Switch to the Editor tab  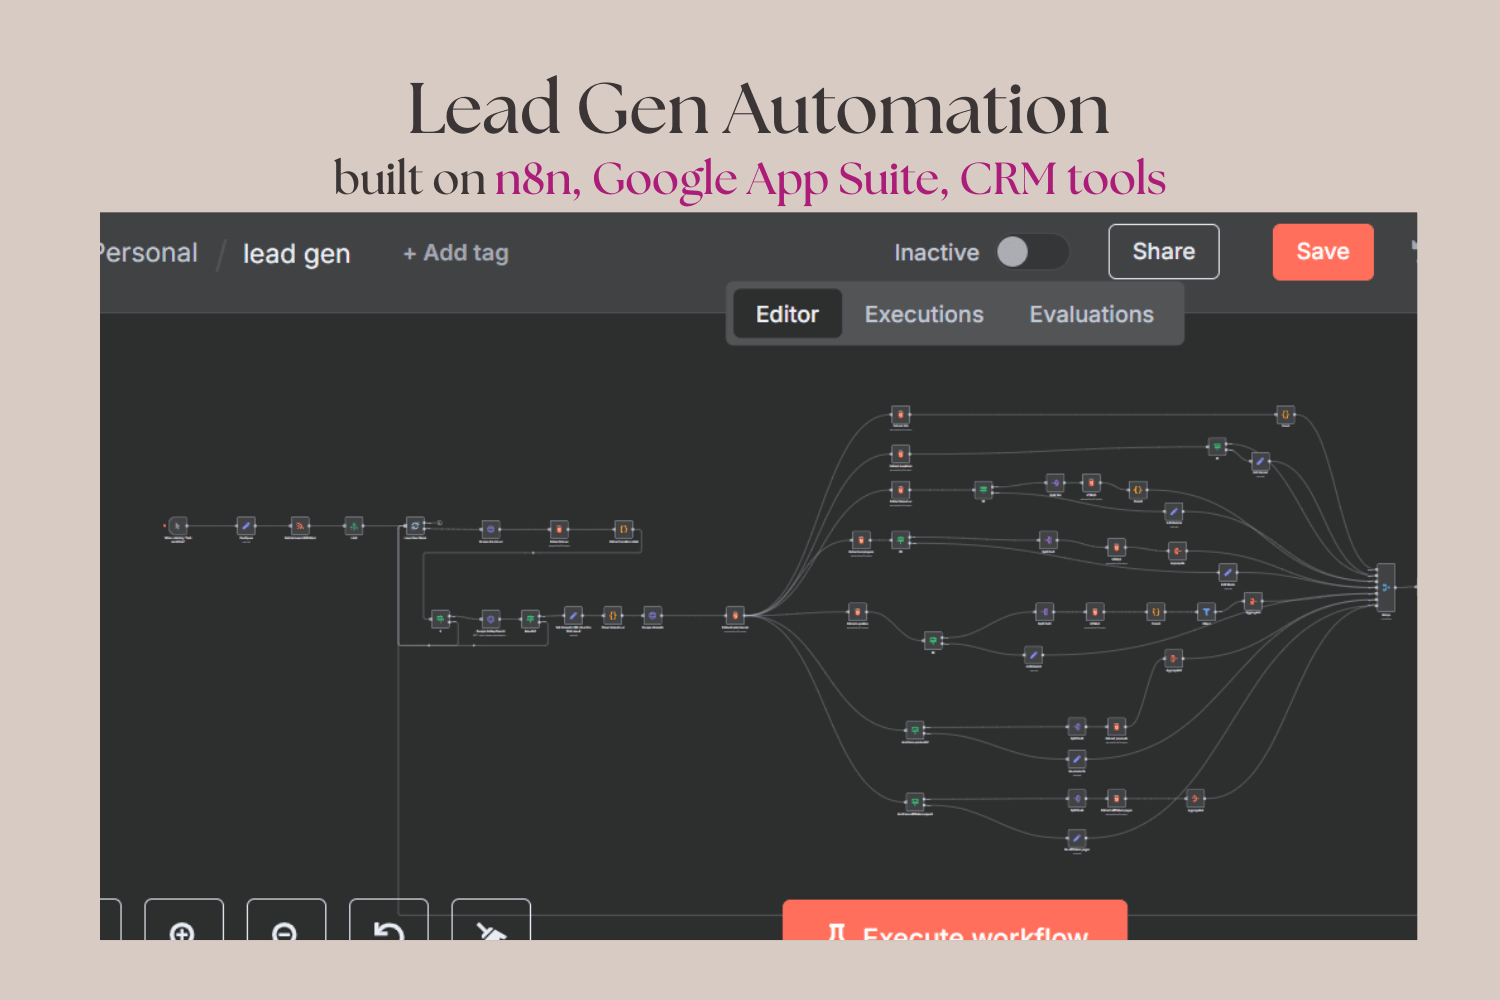[787, 314]
